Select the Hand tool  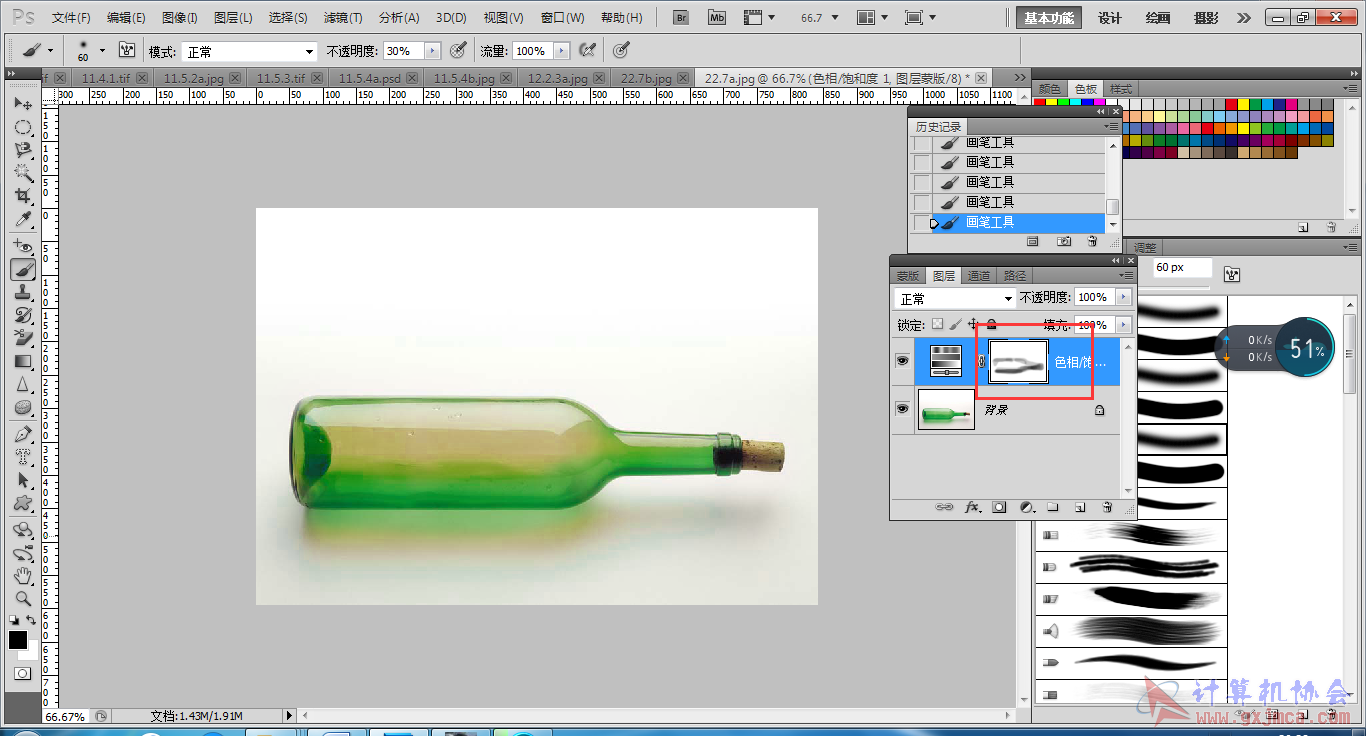tap(23, 576)
